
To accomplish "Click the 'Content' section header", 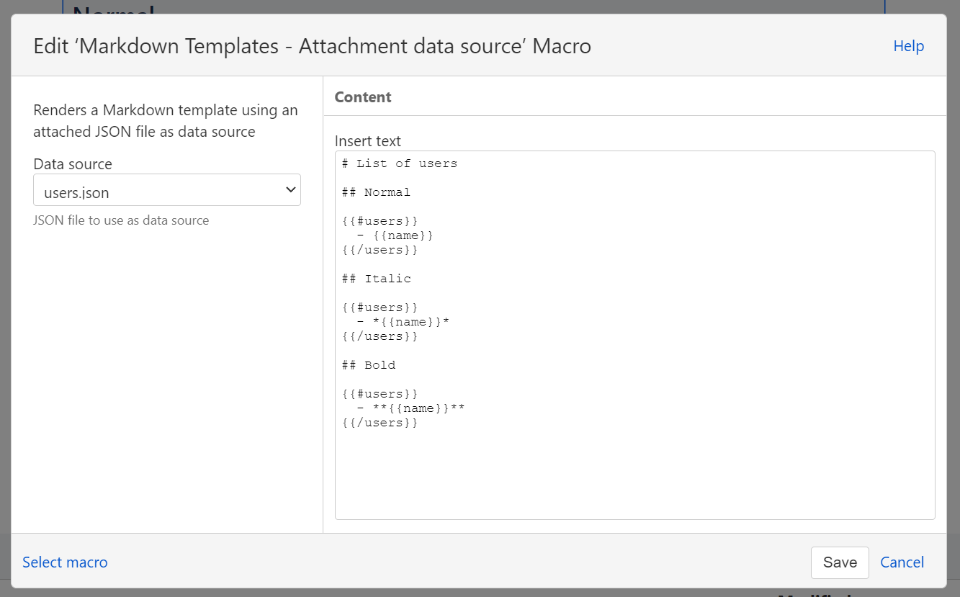I will click(x=362, y=97).
